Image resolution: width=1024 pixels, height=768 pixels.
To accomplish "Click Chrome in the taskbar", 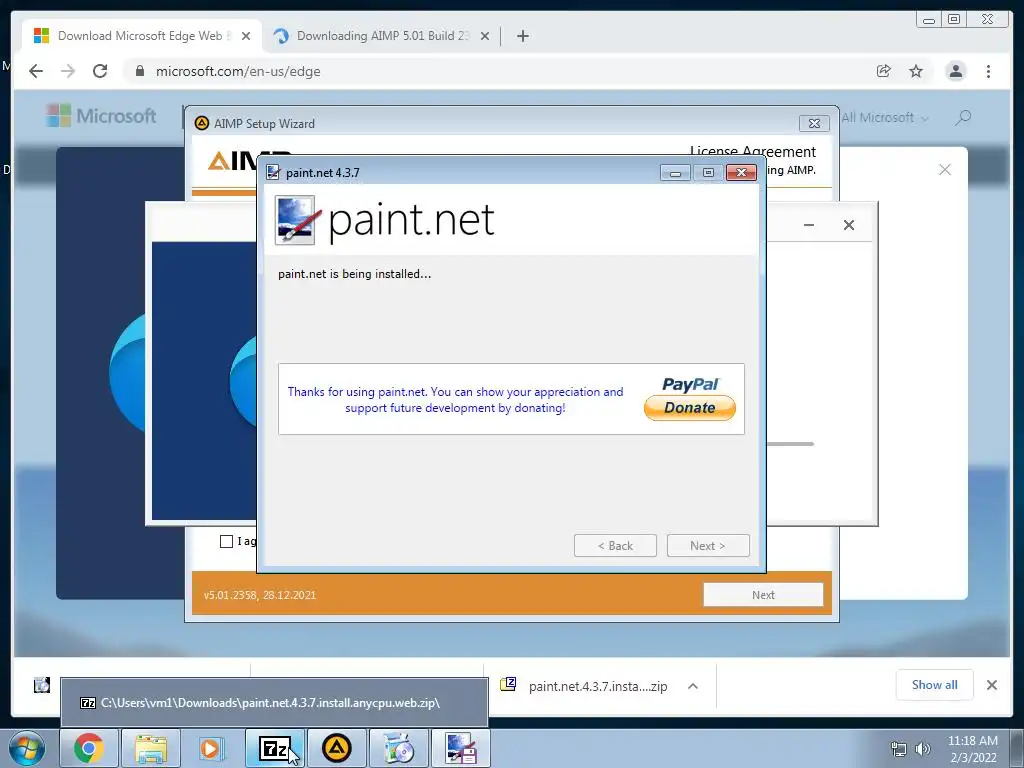I will click(x=89, y=748).
